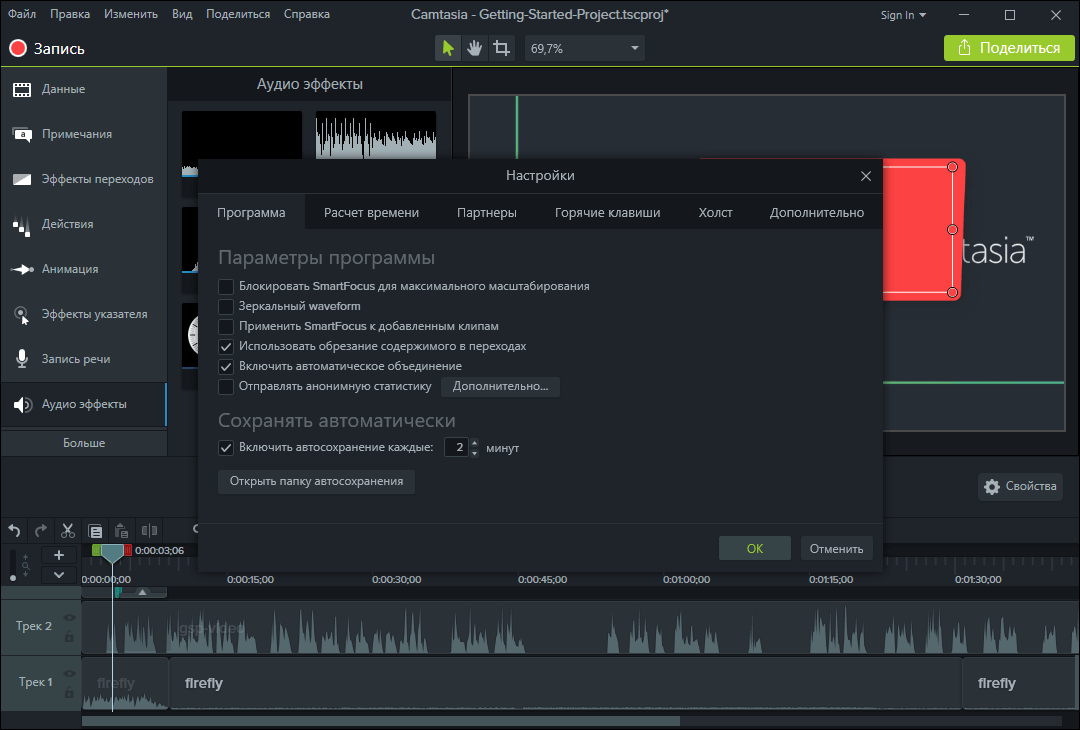Enable Зеркальный waveform checkbox
This screenshot has height=730, width=1080.
point(226,306)
